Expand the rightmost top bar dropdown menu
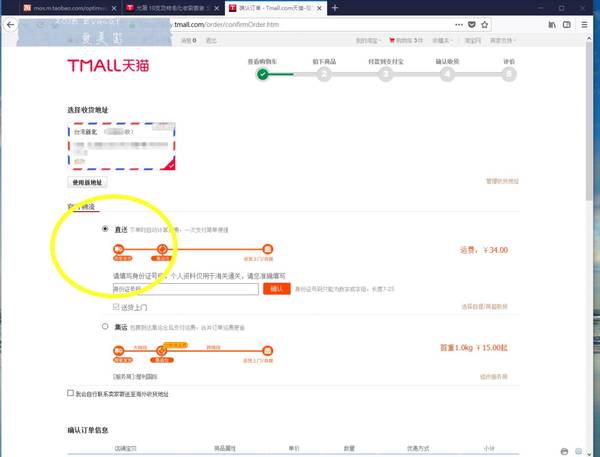The image size is (600, 457). pyautogui.click(x=503, y=40)
